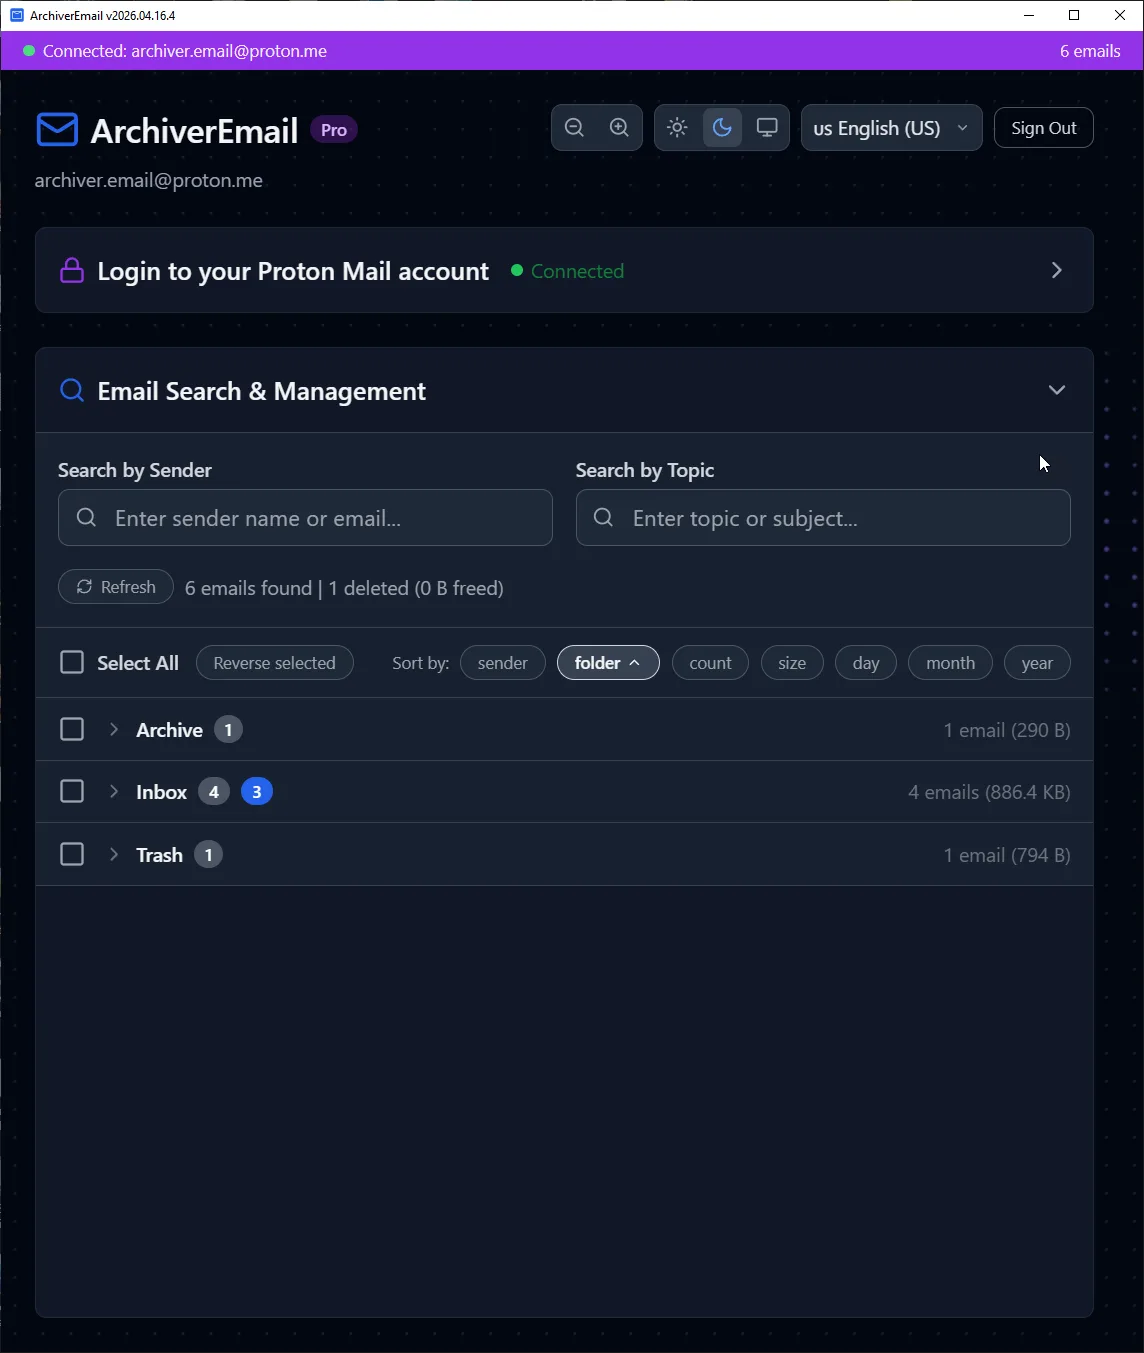Viewport: 1144px width, 1353px height.
Task: Click the 'Inbox' folder name
Action: pos(161,792)
